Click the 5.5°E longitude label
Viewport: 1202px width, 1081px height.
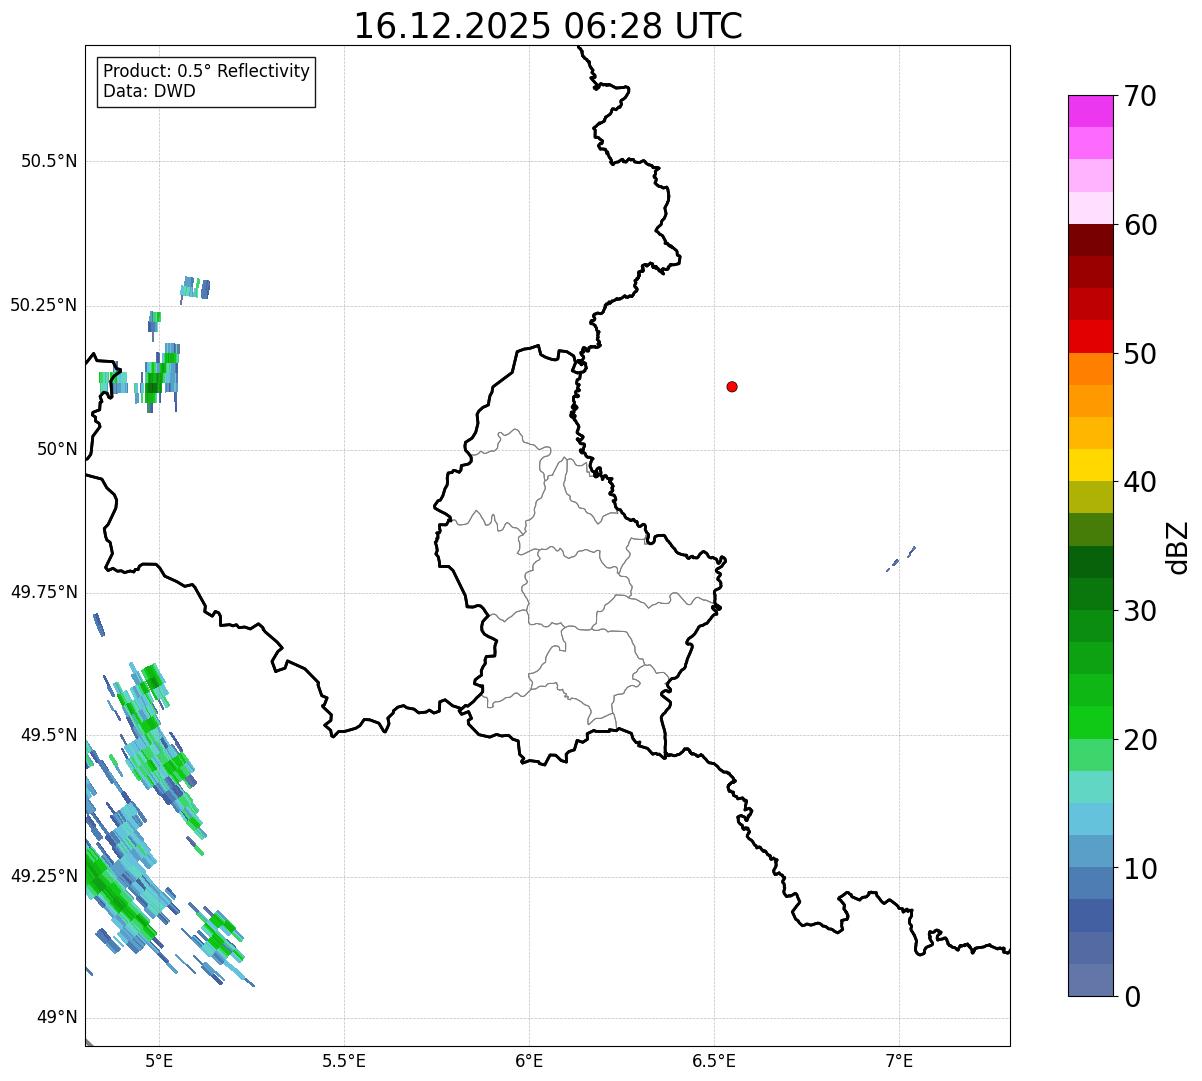344,1061
